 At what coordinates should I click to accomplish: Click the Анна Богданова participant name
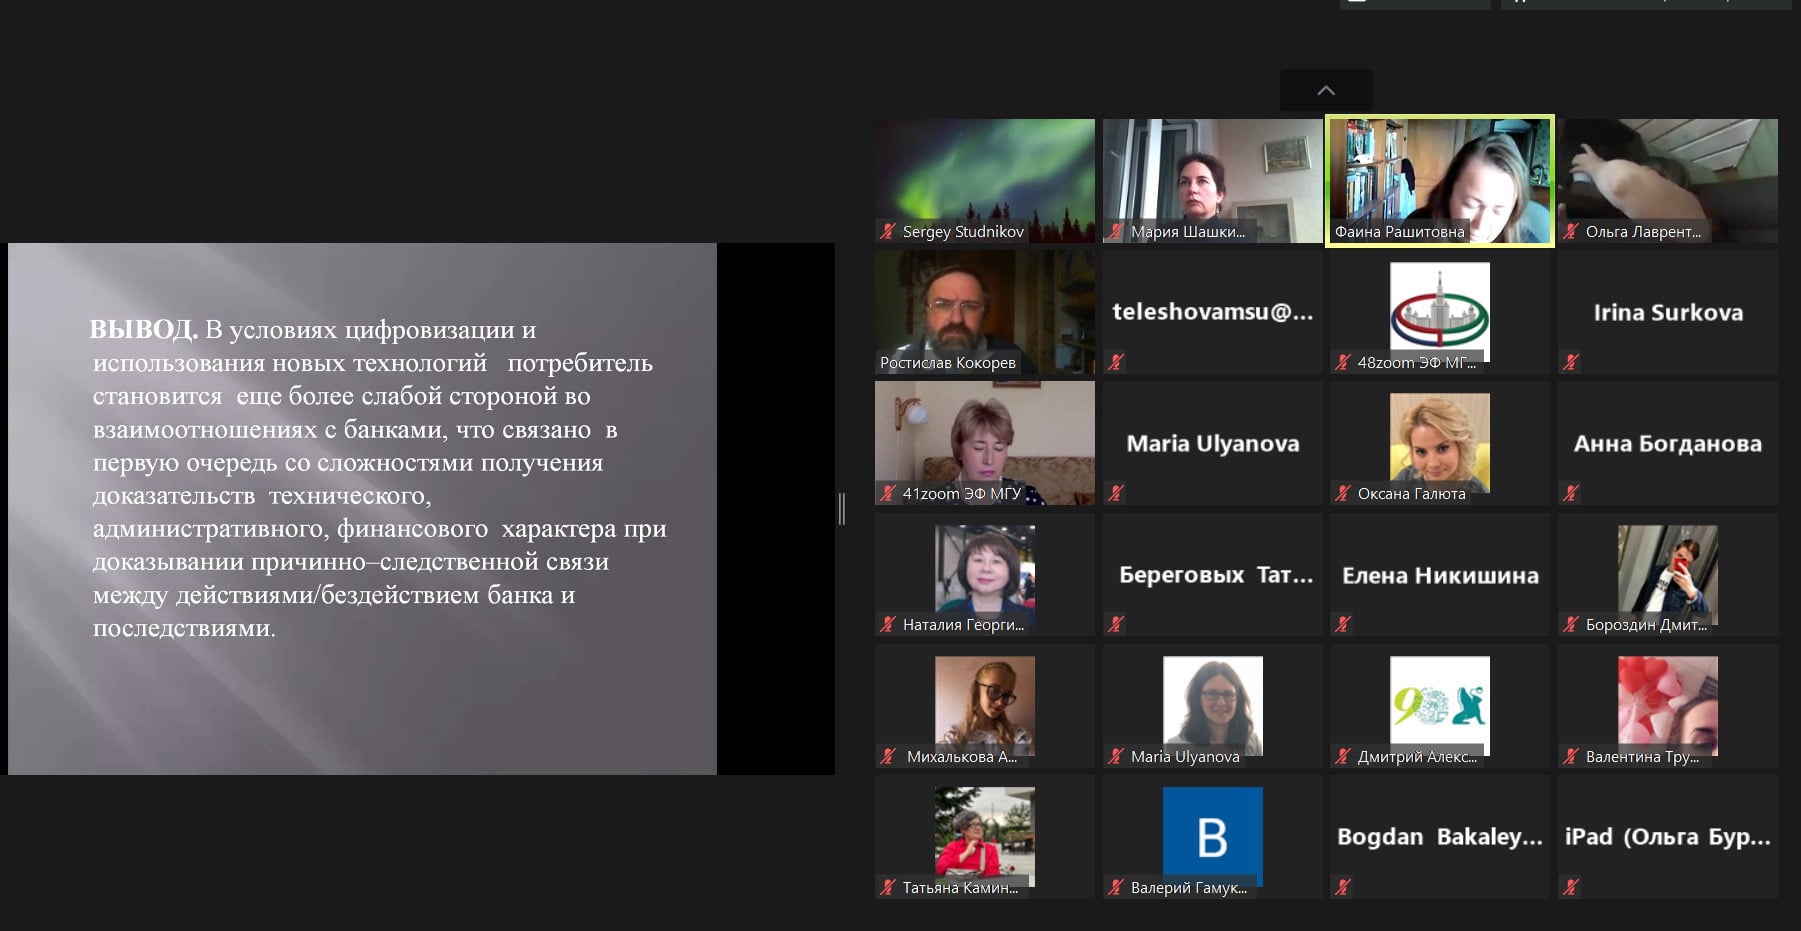(x=1668, y=443)
